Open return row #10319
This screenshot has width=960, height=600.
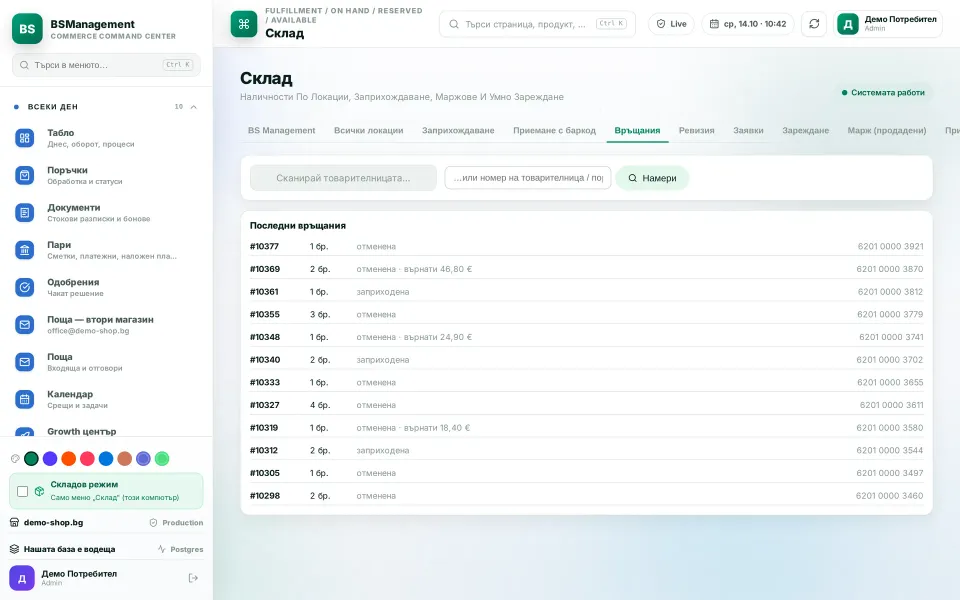(x=586, y=427)
